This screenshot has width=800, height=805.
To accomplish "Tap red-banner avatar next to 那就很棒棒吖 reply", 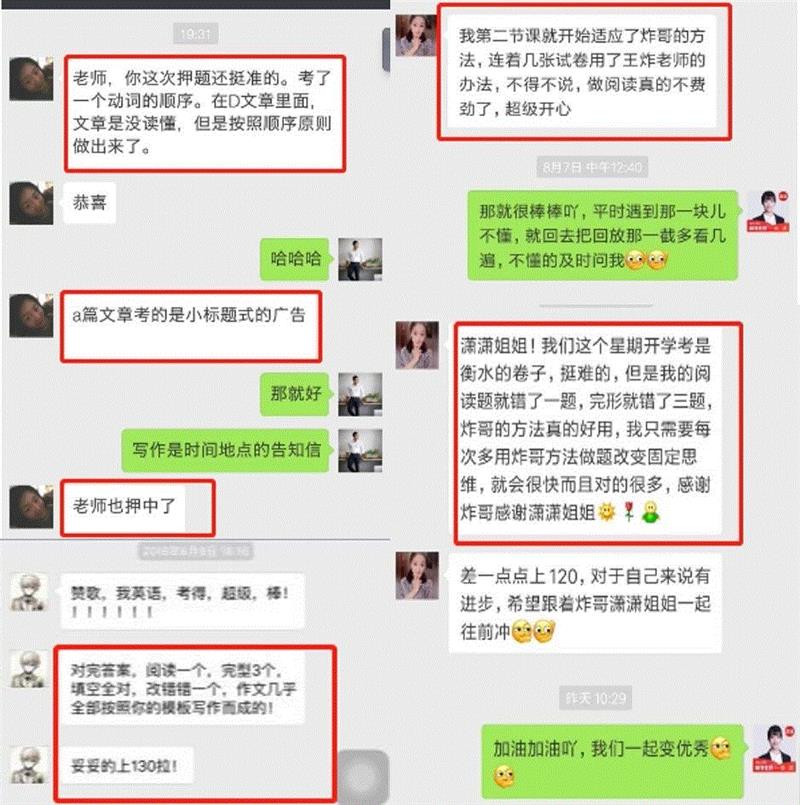I will (768, 211).
